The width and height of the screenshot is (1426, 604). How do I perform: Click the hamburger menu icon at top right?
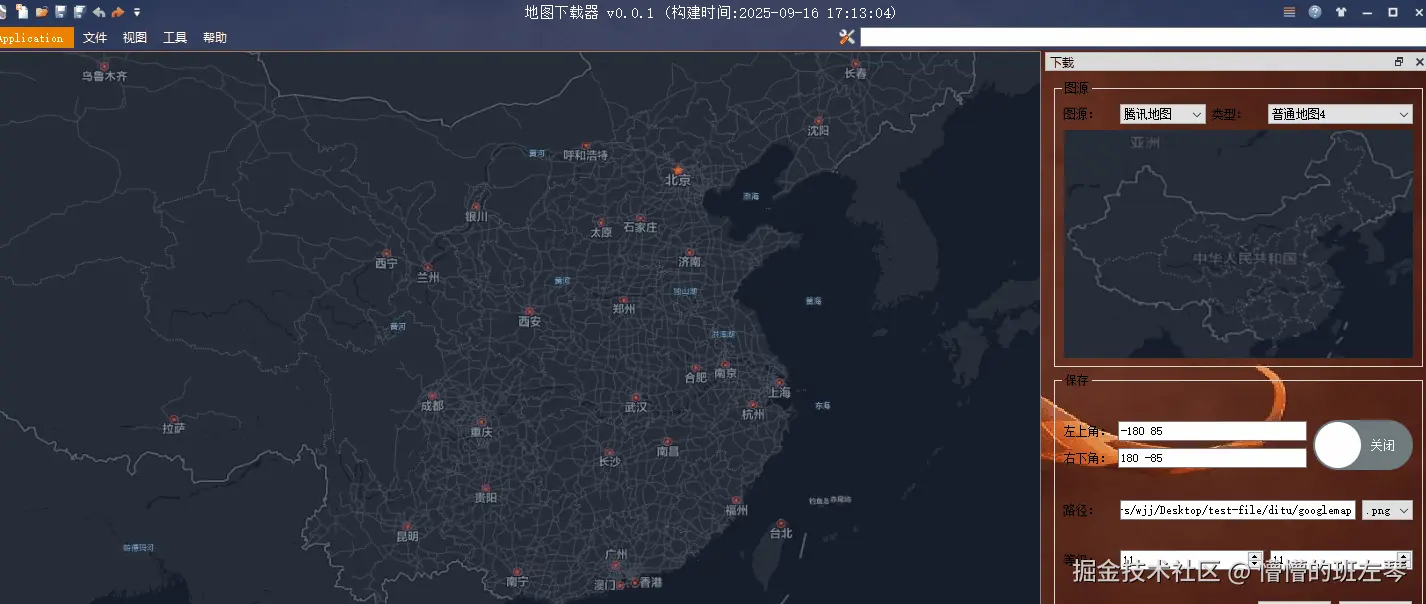(1287, 12)
